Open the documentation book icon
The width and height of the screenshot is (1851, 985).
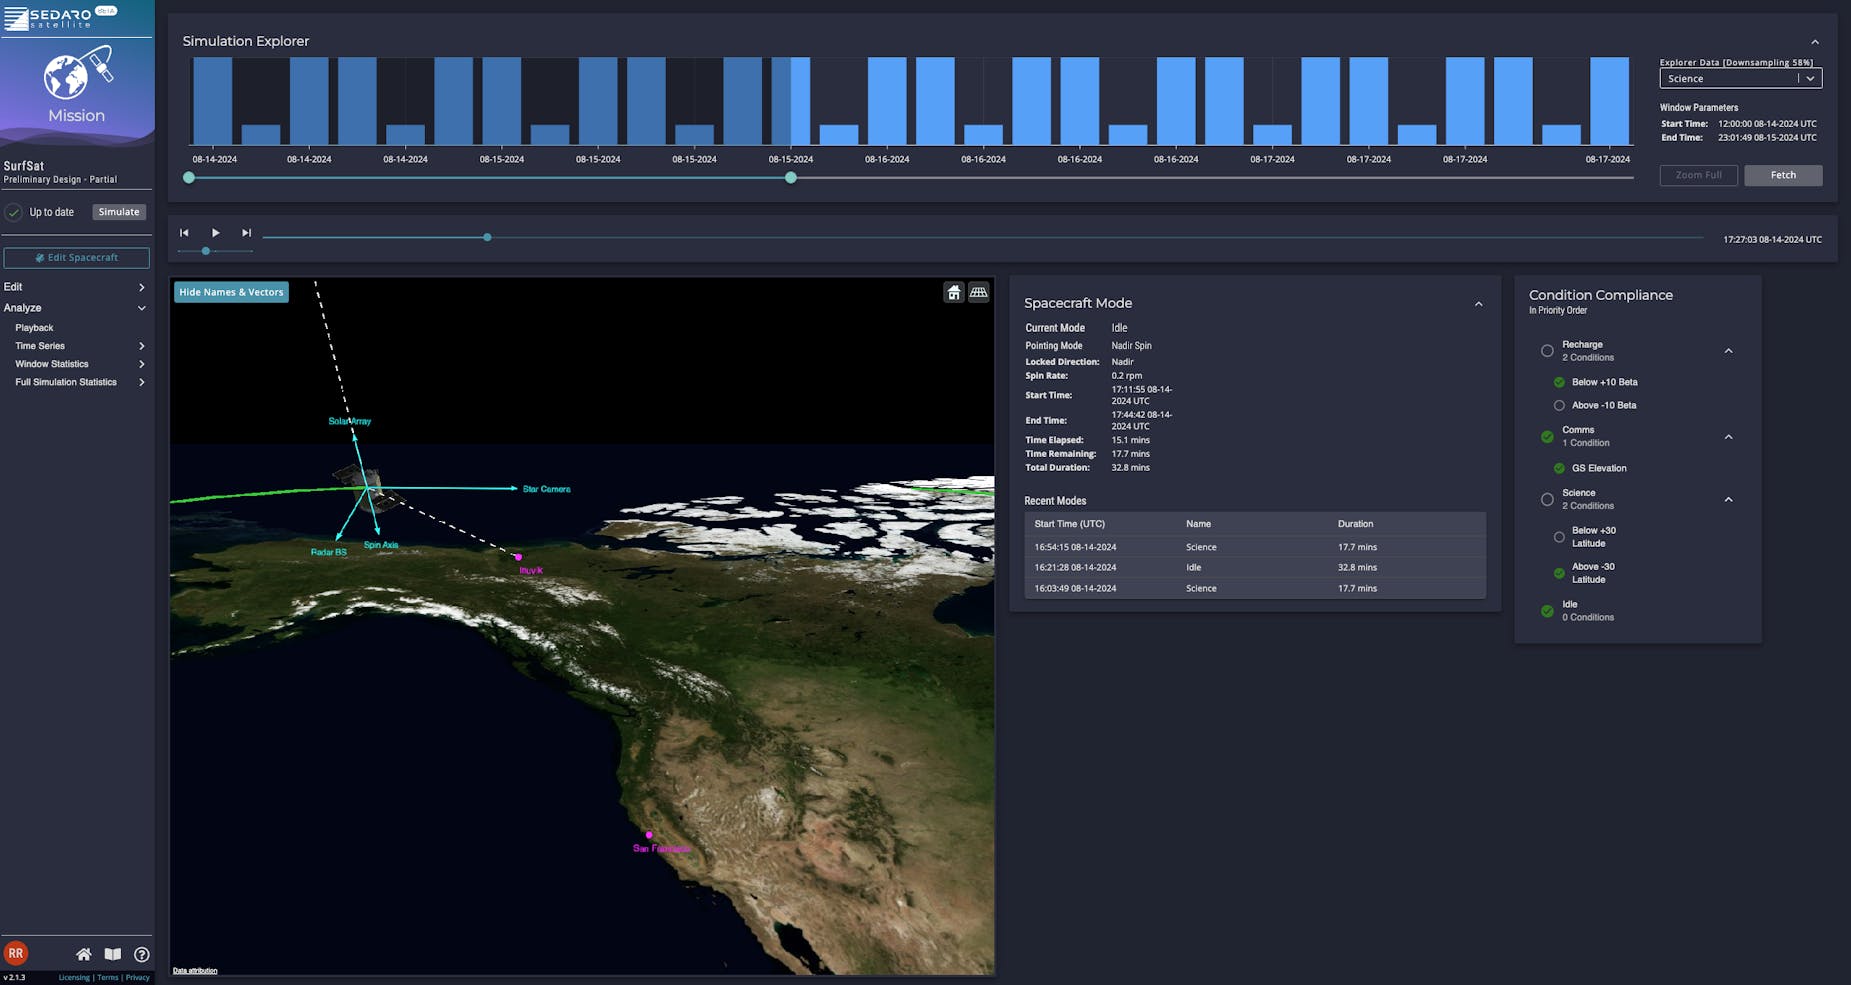(x=113, y=953)
